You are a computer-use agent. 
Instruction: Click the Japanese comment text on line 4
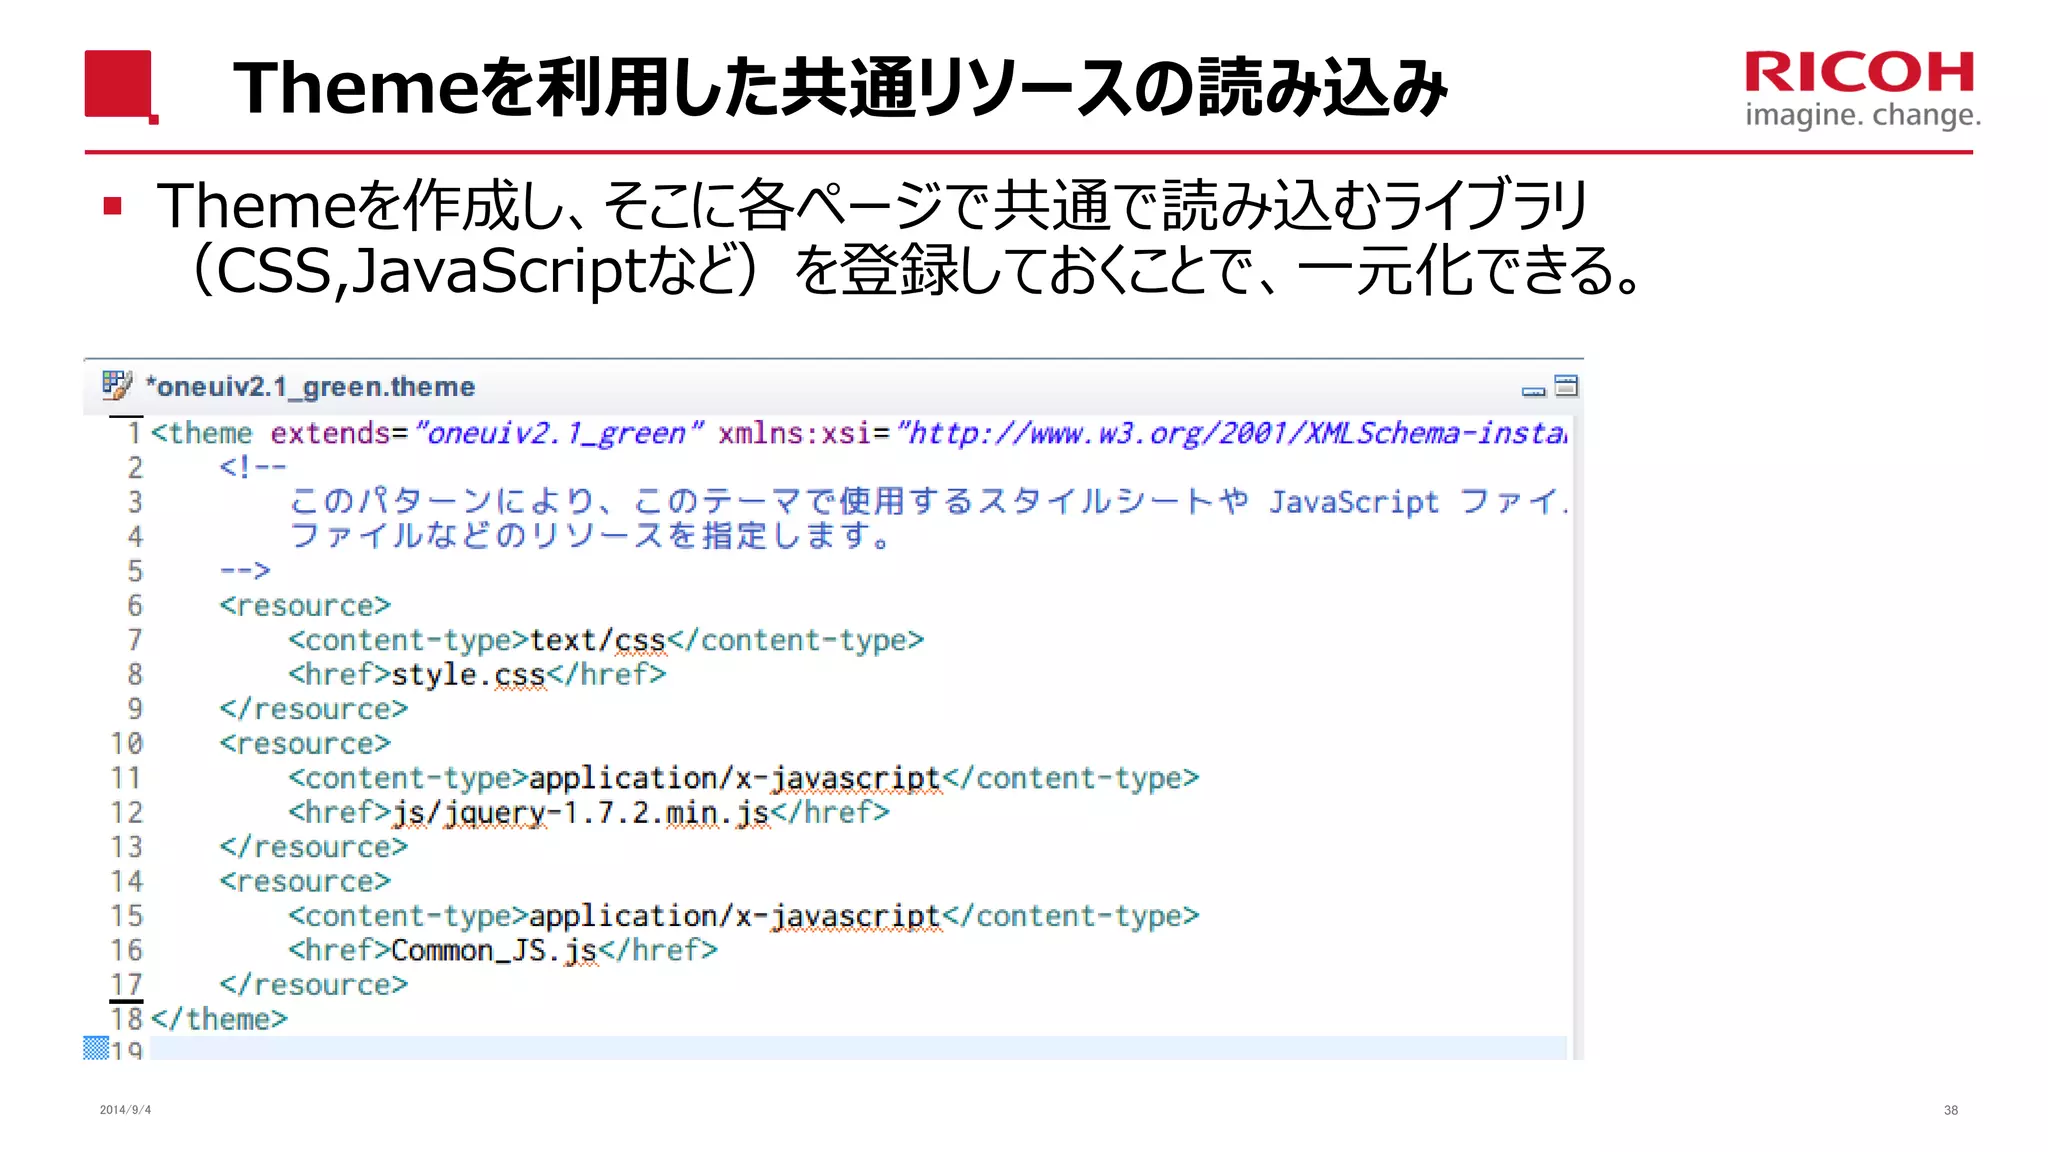590,536
